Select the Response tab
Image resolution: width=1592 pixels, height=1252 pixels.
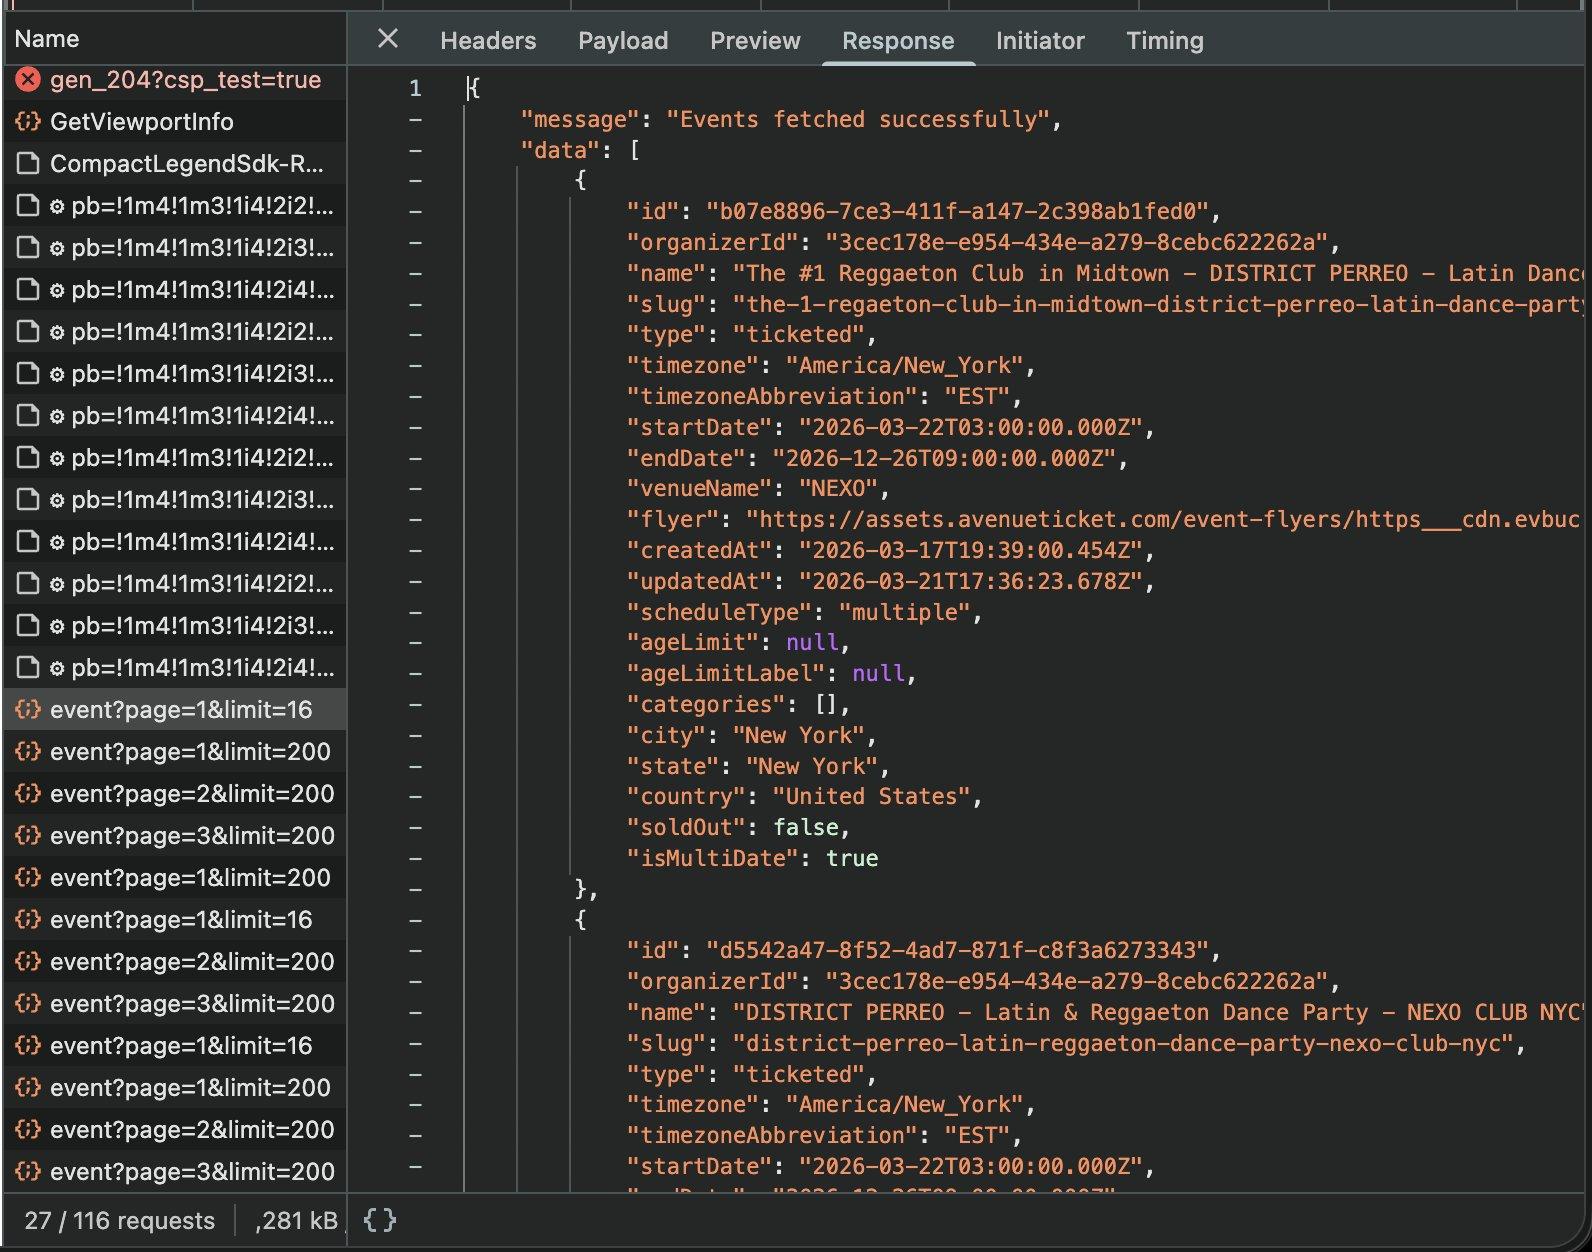[x=898, y=41]
